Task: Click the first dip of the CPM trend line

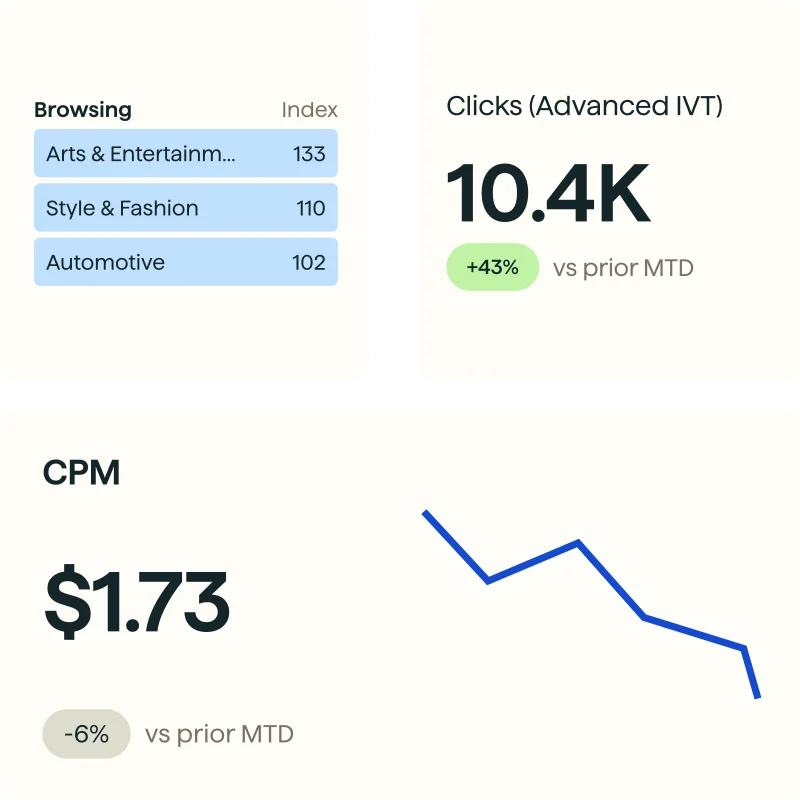Action: click(488, 580)
